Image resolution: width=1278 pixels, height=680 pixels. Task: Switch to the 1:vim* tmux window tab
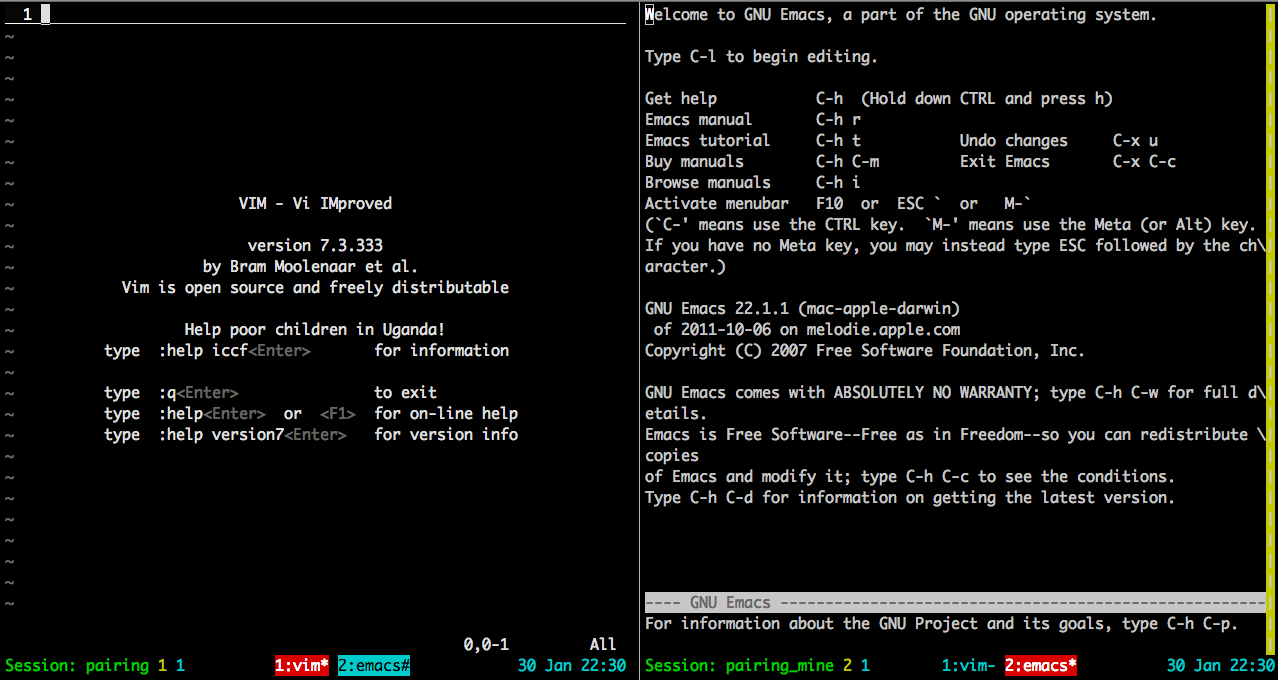pyautogui.click(x=302, y=665)
